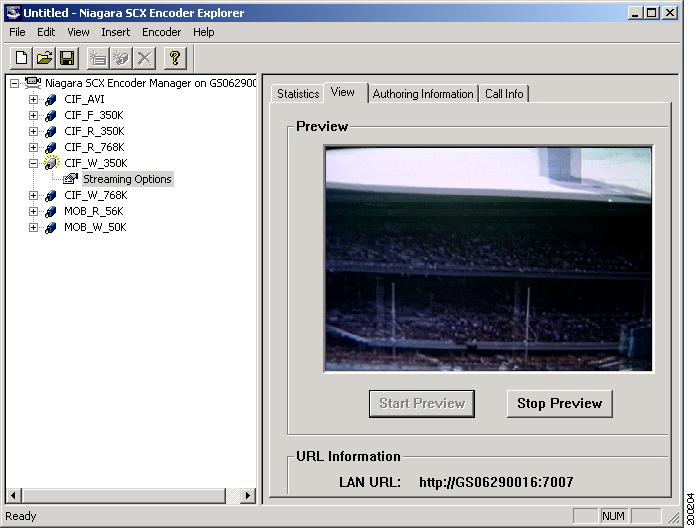Minimize the Encoder Explorer window
Screen dimensions: 696x528
[636, 13]
